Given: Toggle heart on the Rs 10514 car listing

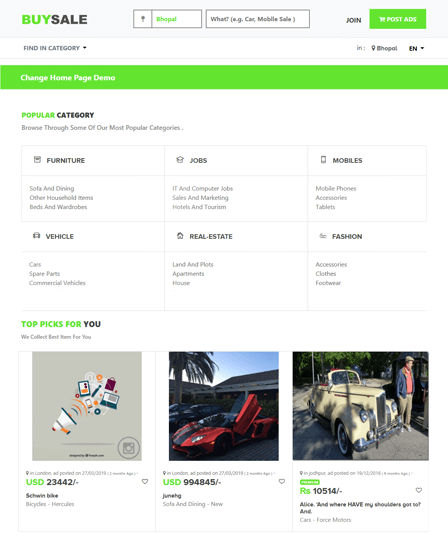Looking at the screenshot, I should [x=419, y=490].
